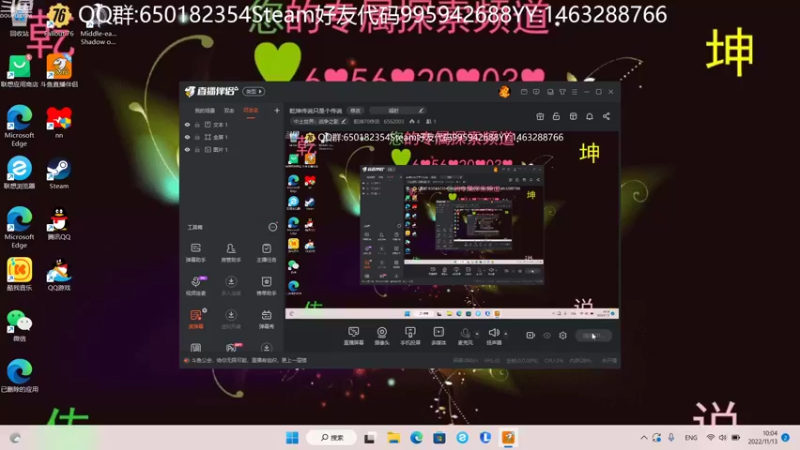Open the mail icon in the title bar
This screenshot has height=450, width=800.
524,92
